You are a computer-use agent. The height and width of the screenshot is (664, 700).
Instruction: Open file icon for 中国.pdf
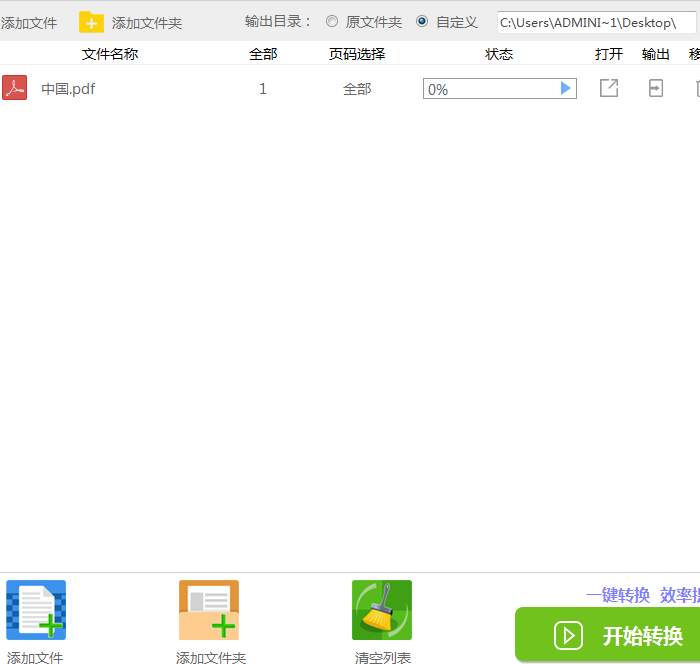point(609,88)
